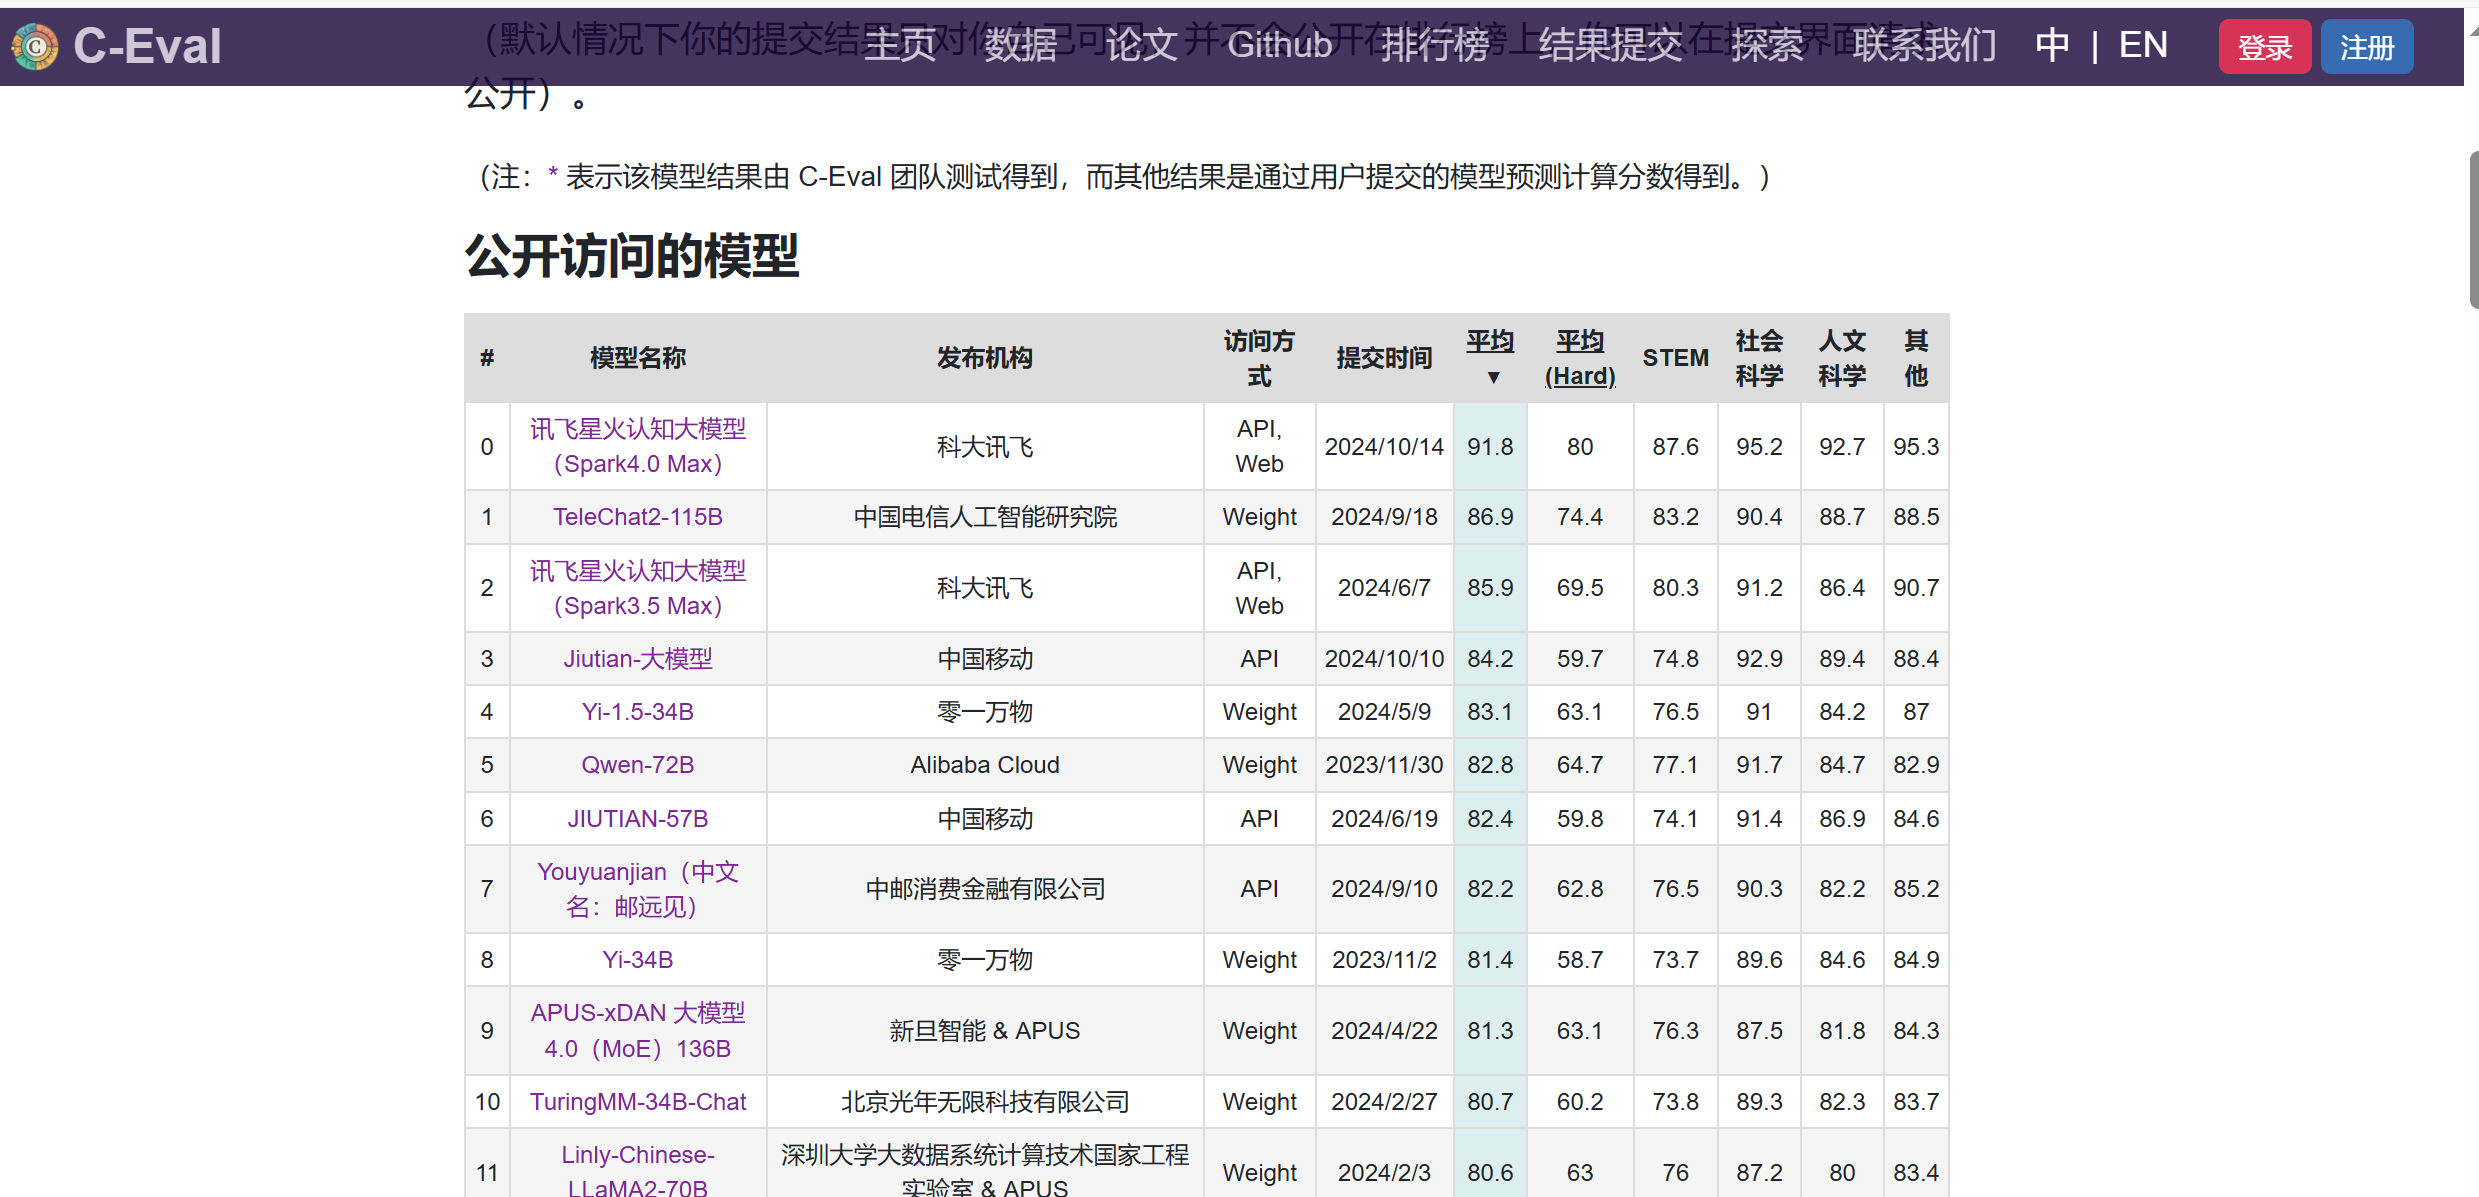Switch language to EN
The image size is (2479, 1197).
point(2143,45)
